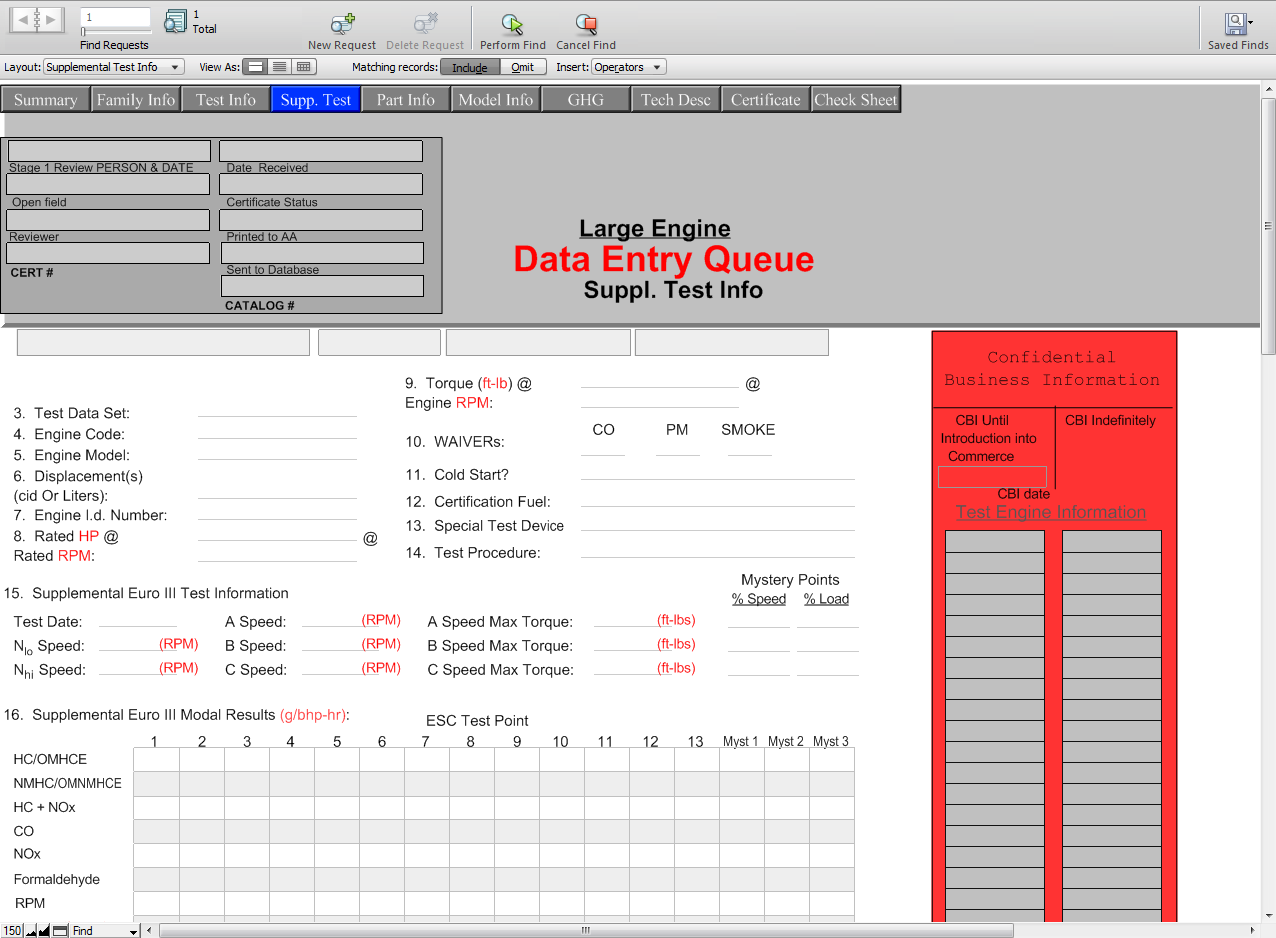Image resolution: width=1276 pixels, height=938 pixels.
Task: Click the Engine Code field
Action: [277, 430]
